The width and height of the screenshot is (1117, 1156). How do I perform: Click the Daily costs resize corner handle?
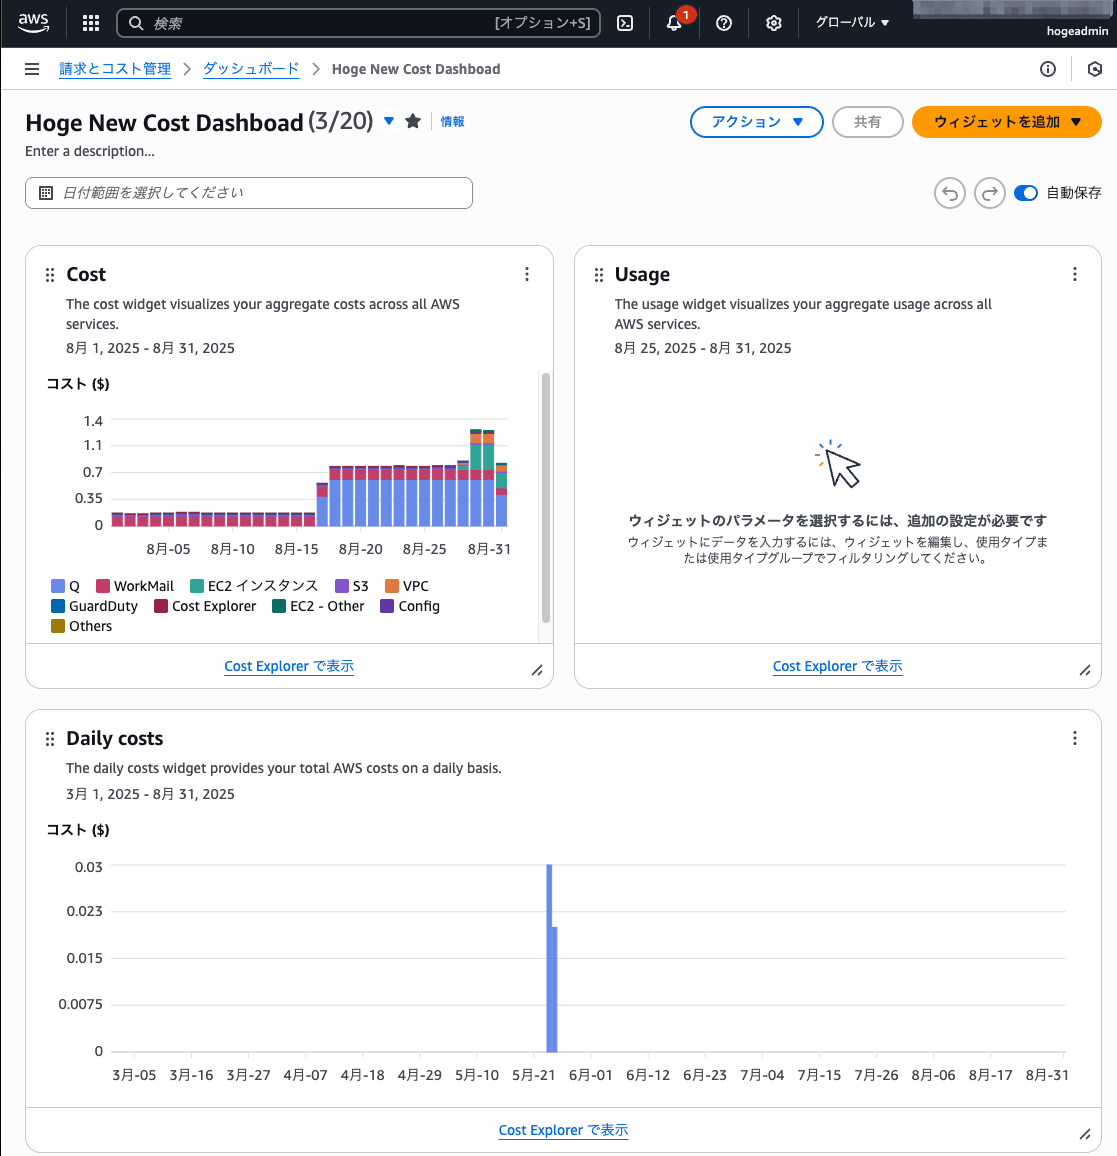1085,1134
